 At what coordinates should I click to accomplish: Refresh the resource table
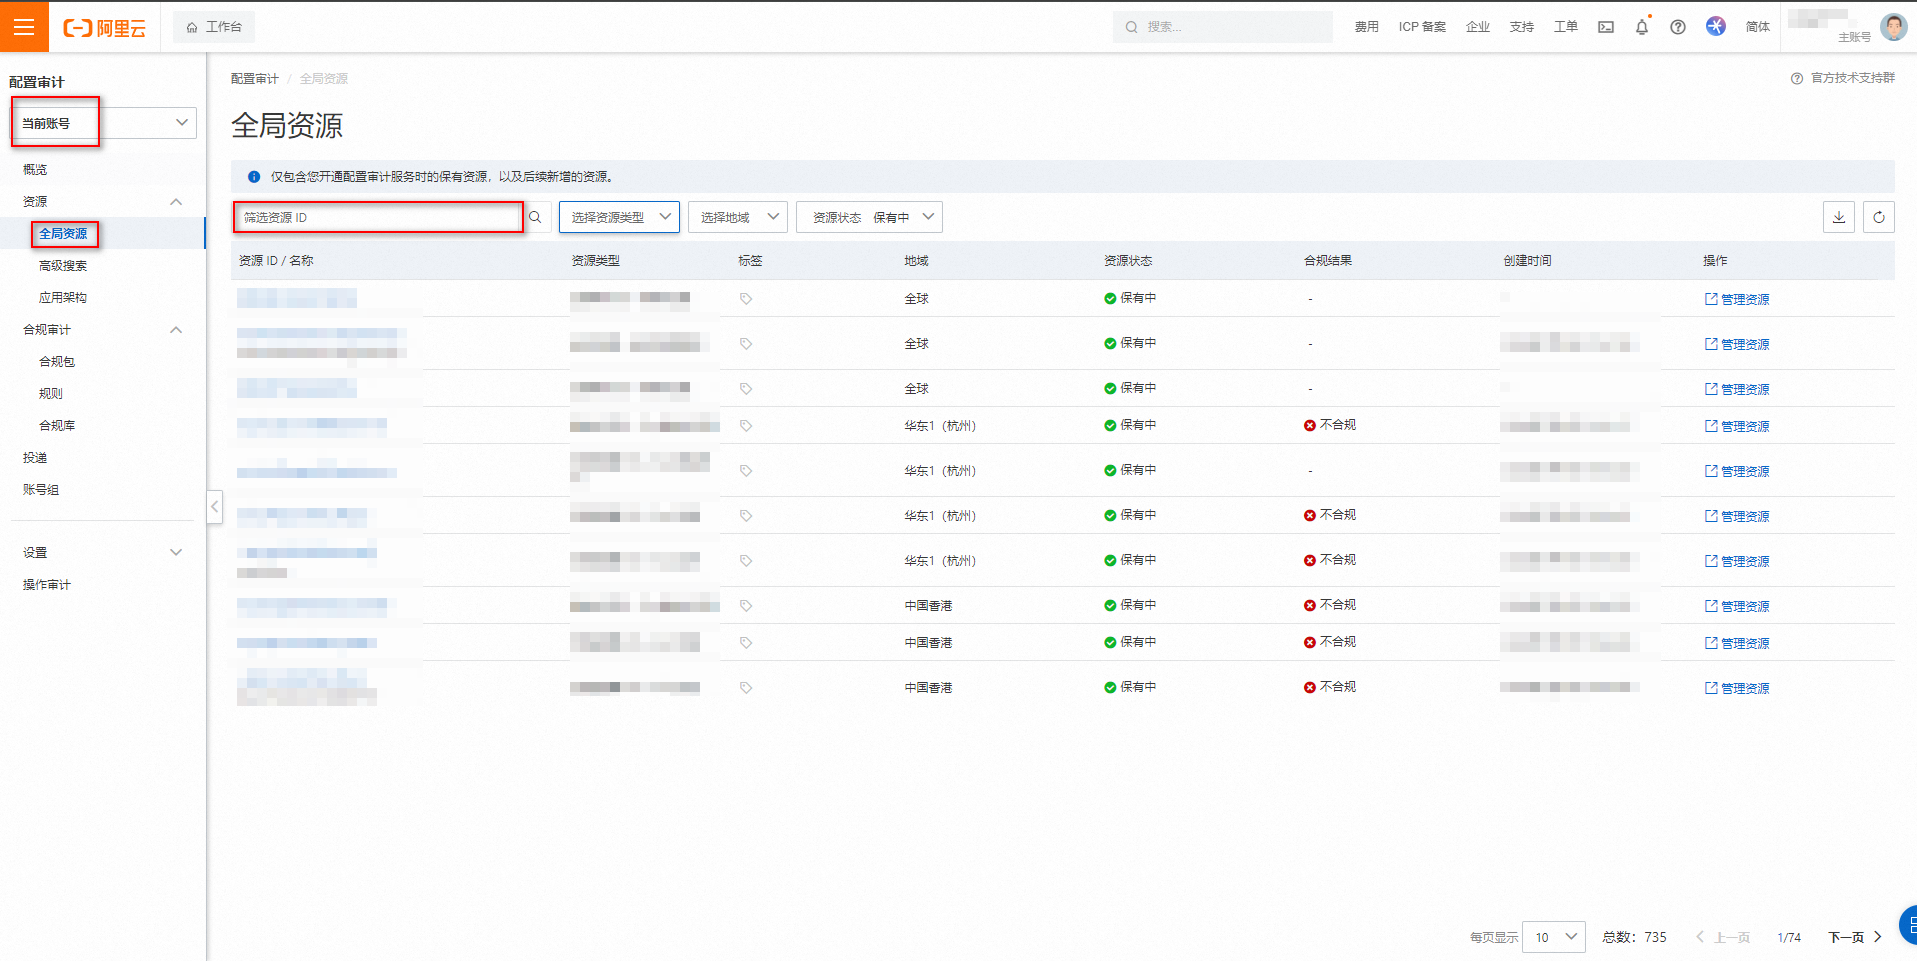pos(1879,217)
